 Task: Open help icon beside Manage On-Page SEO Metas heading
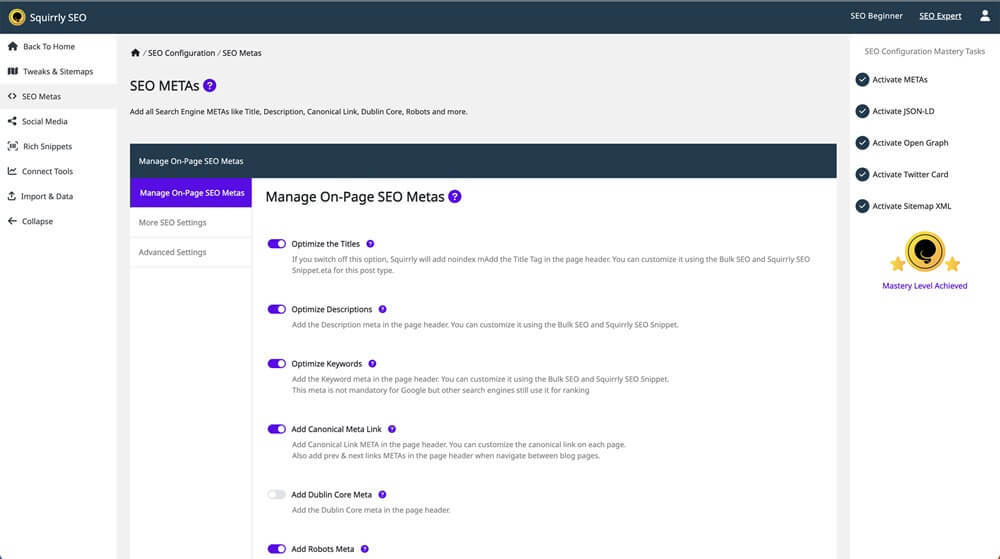click(455, 196)
